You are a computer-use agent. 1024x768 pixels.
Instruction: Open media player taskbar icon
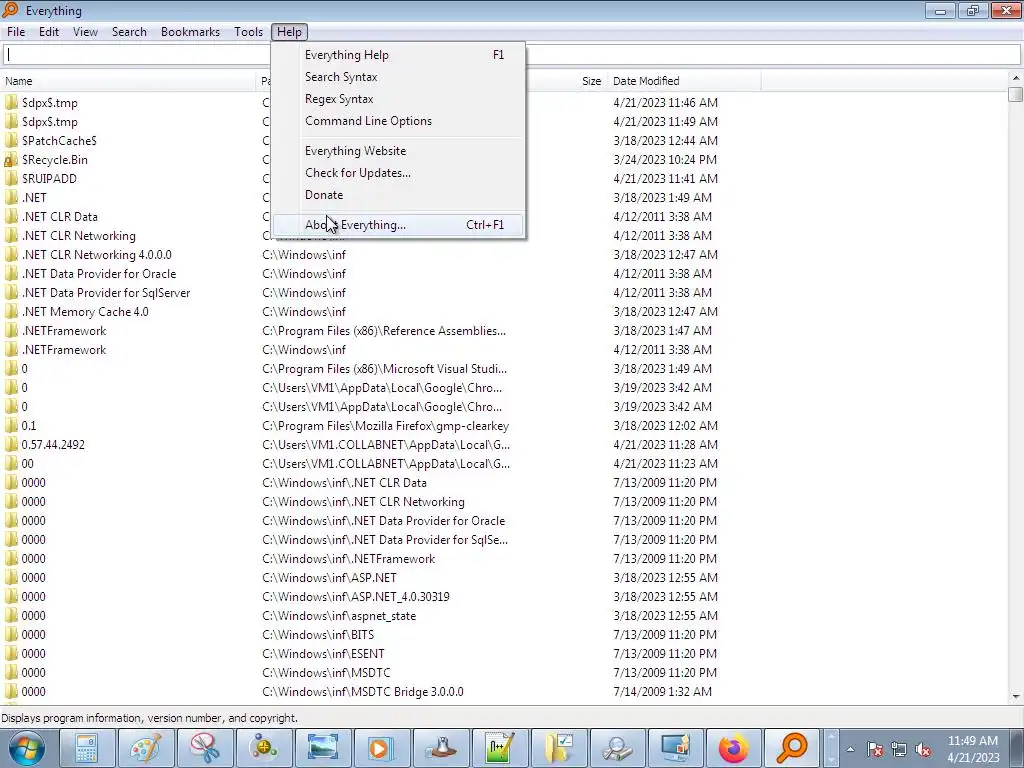(x=381, y=748)
